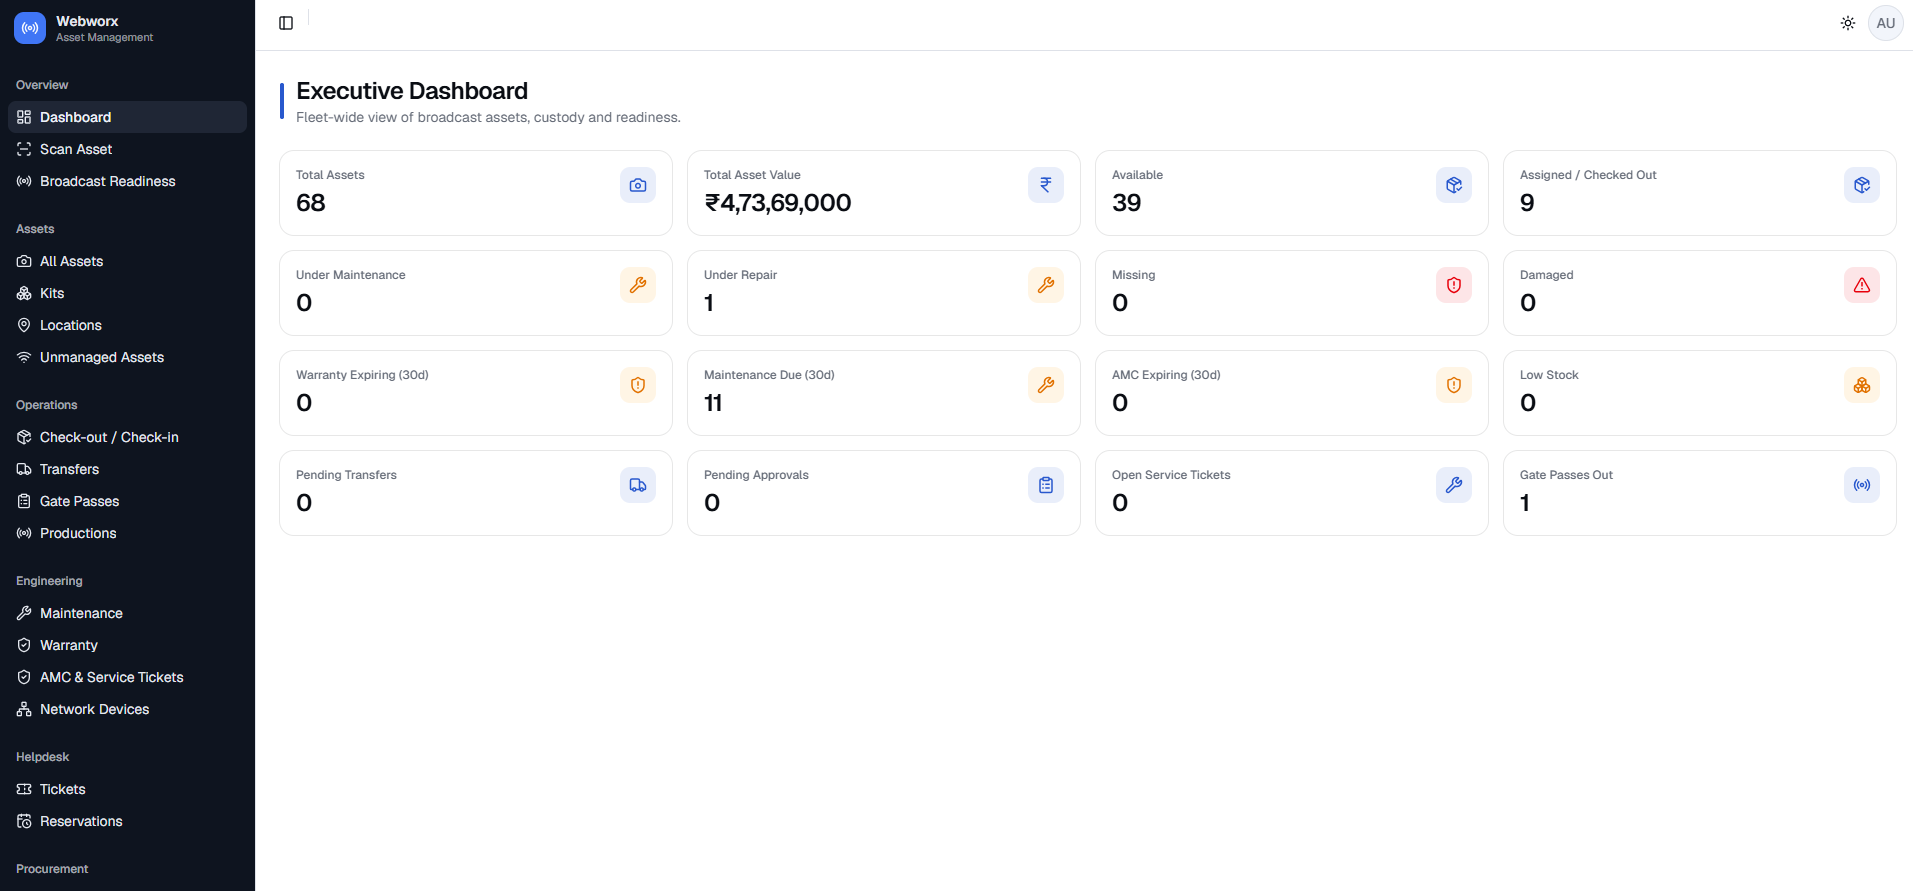Navigate to Productions
This screenshot has height=891, width=1913.
pos(127,533)
